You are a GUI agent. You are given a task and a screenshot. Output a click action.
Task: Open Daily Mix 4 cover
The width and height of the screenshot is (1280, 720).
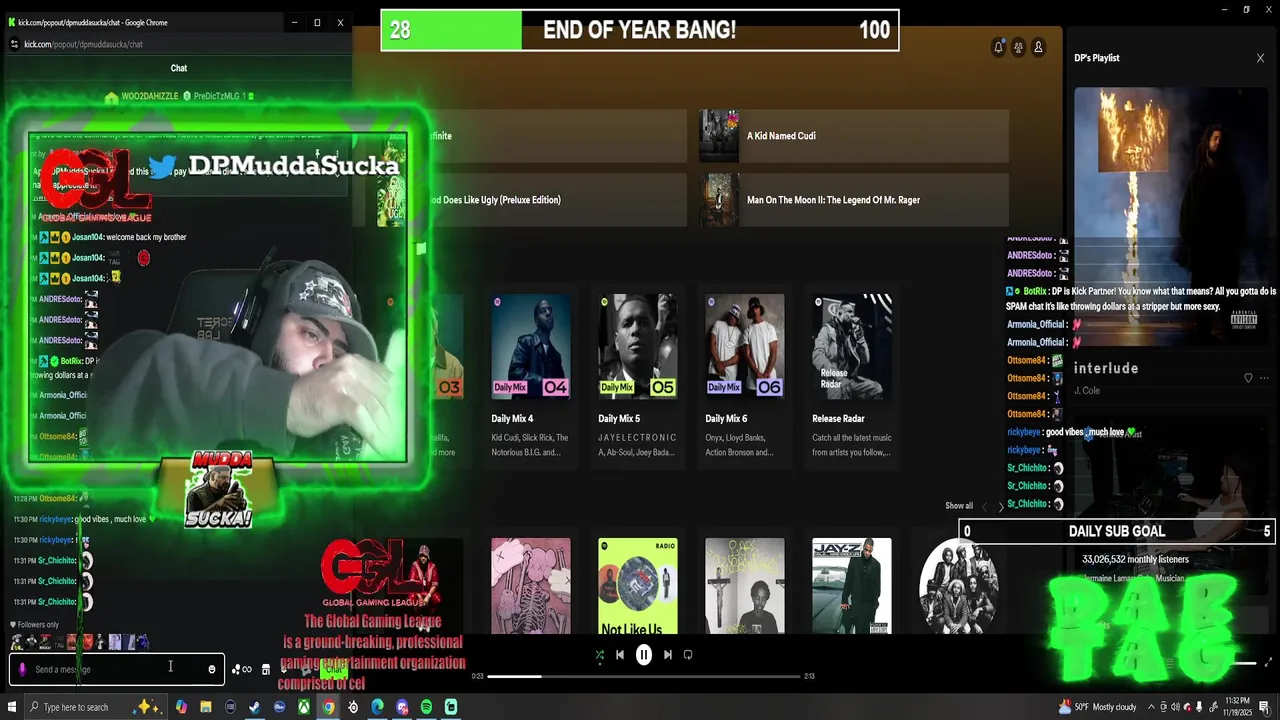[530, 347]
